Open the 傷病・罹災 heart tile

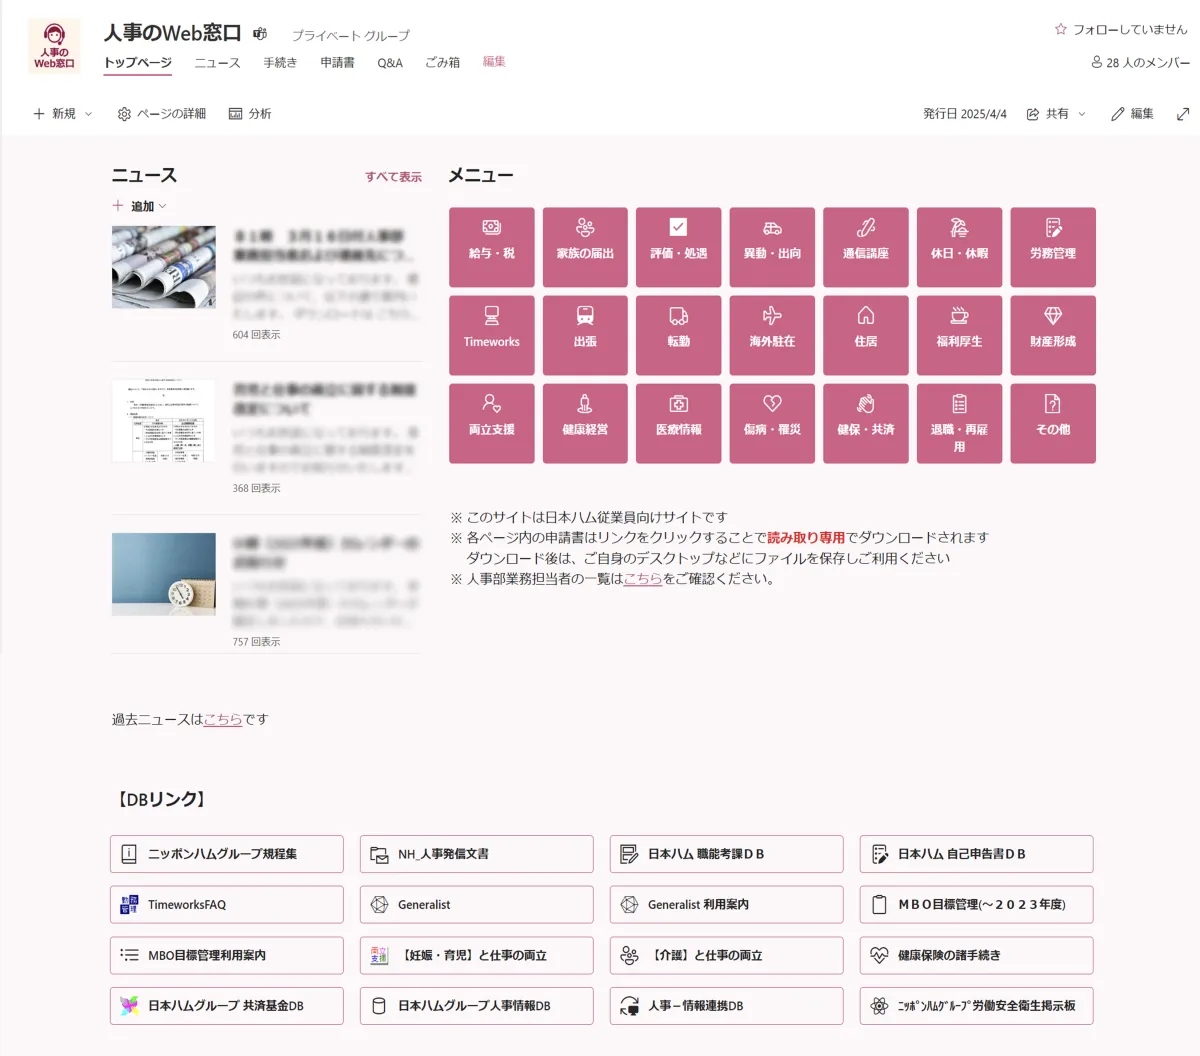(772, 423)
